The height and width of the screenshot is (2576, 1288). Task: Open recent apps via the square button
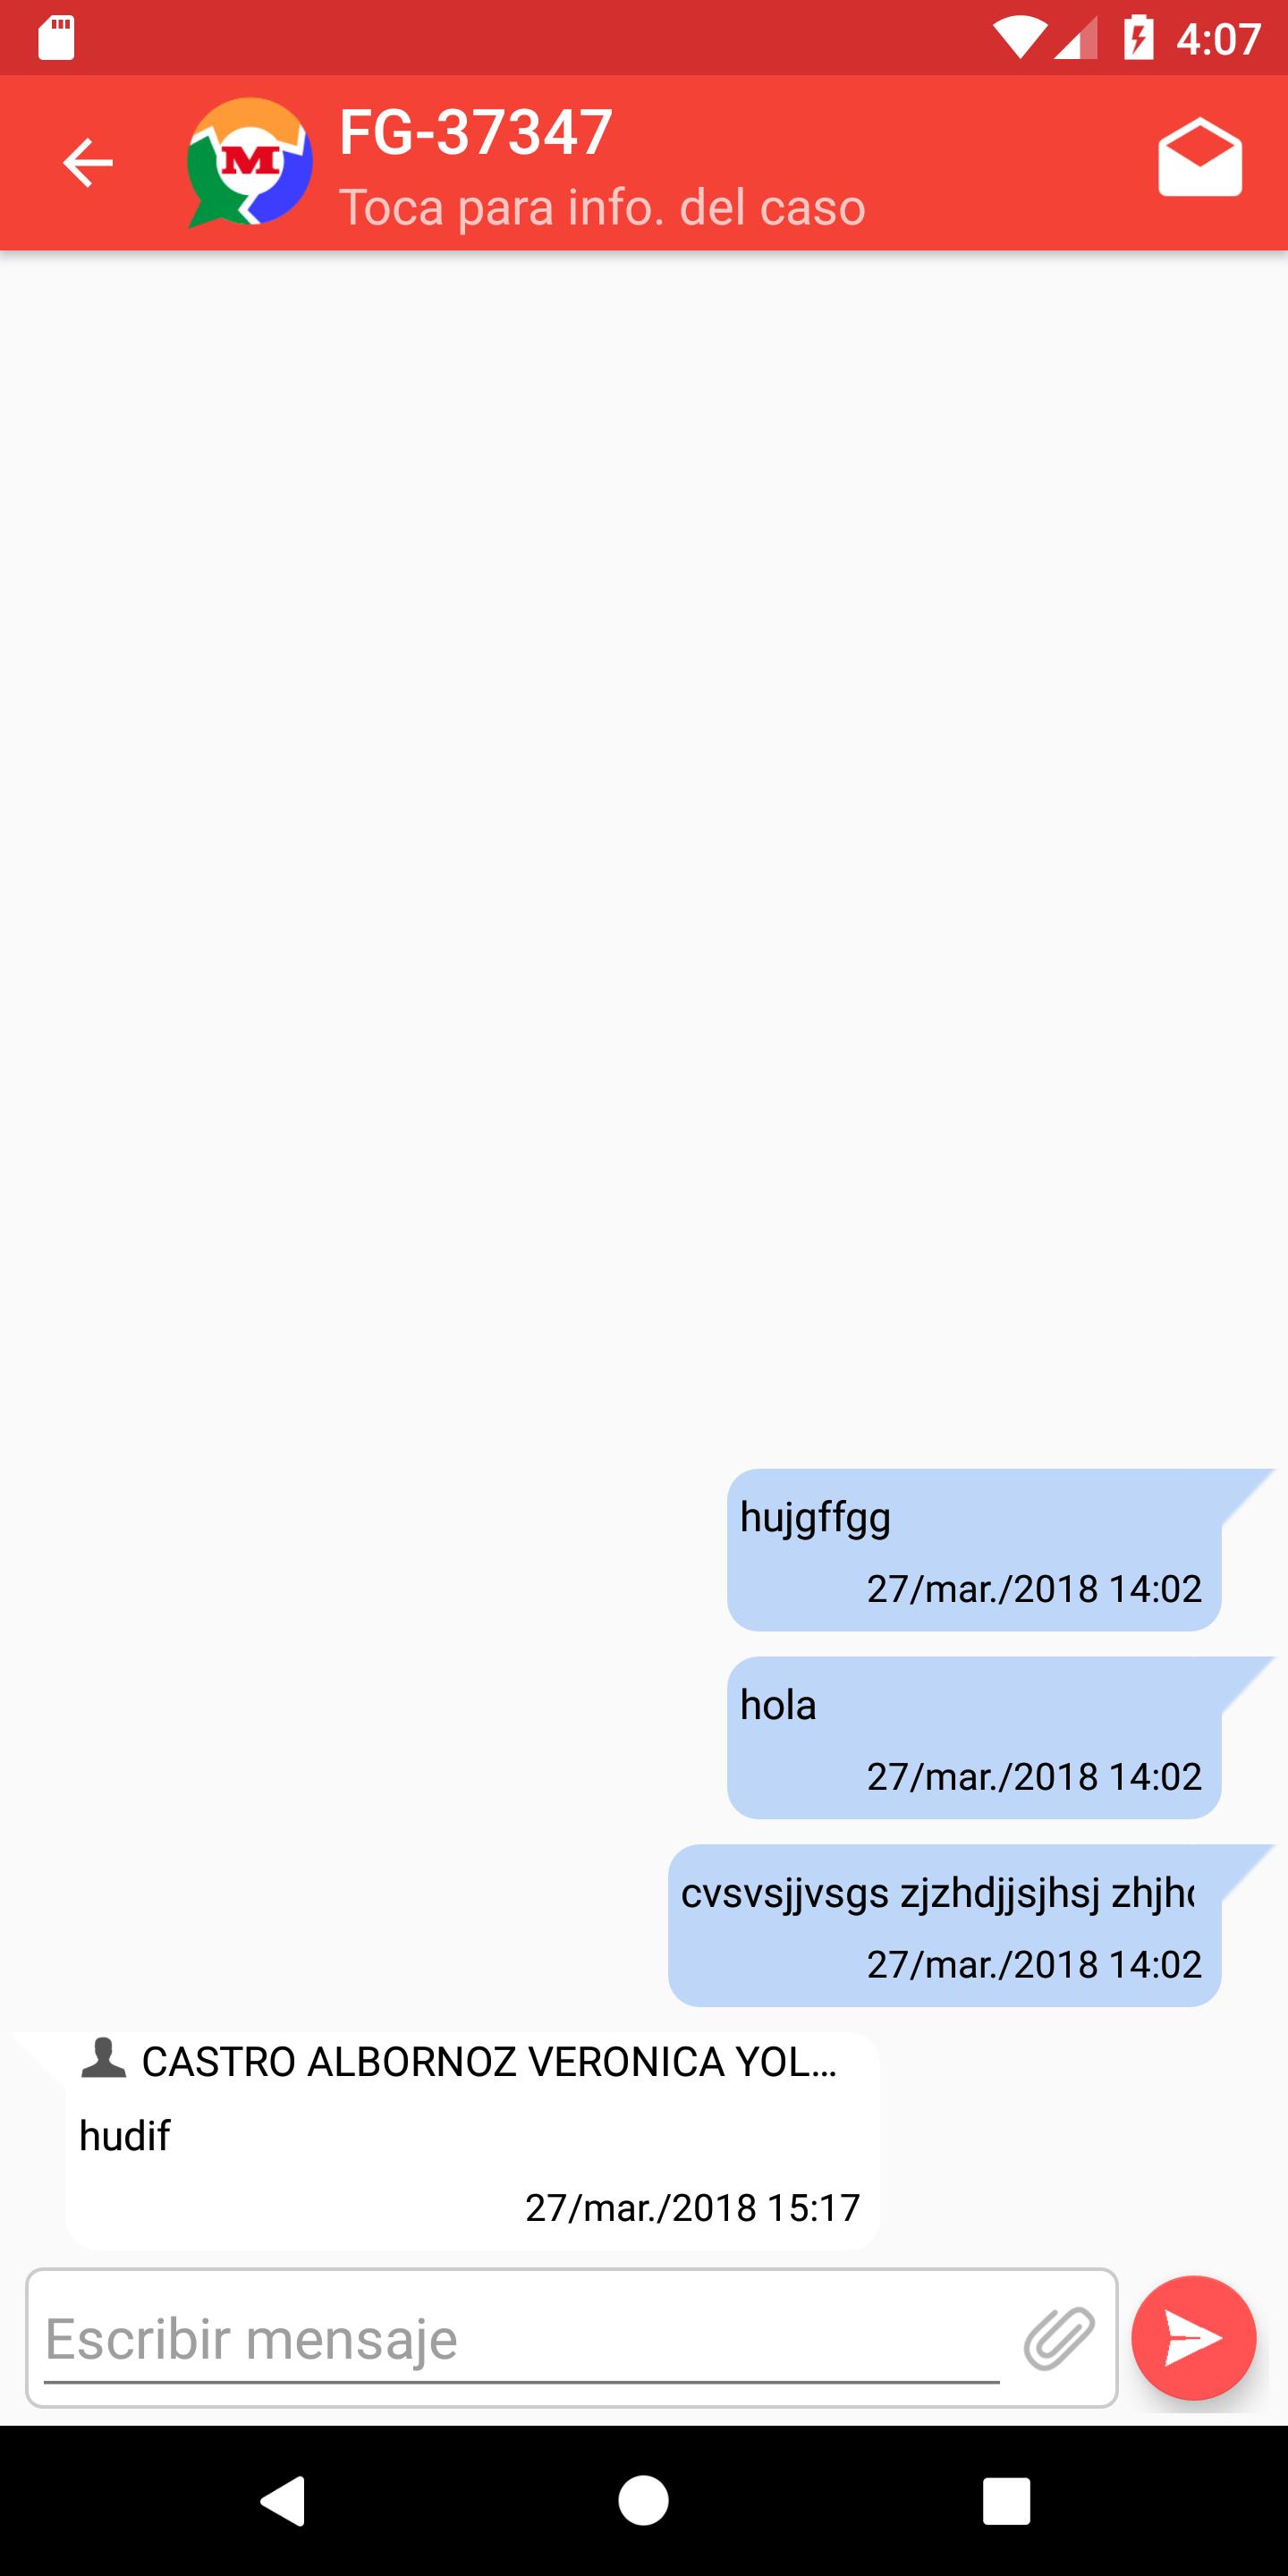pos(1006,2501)
